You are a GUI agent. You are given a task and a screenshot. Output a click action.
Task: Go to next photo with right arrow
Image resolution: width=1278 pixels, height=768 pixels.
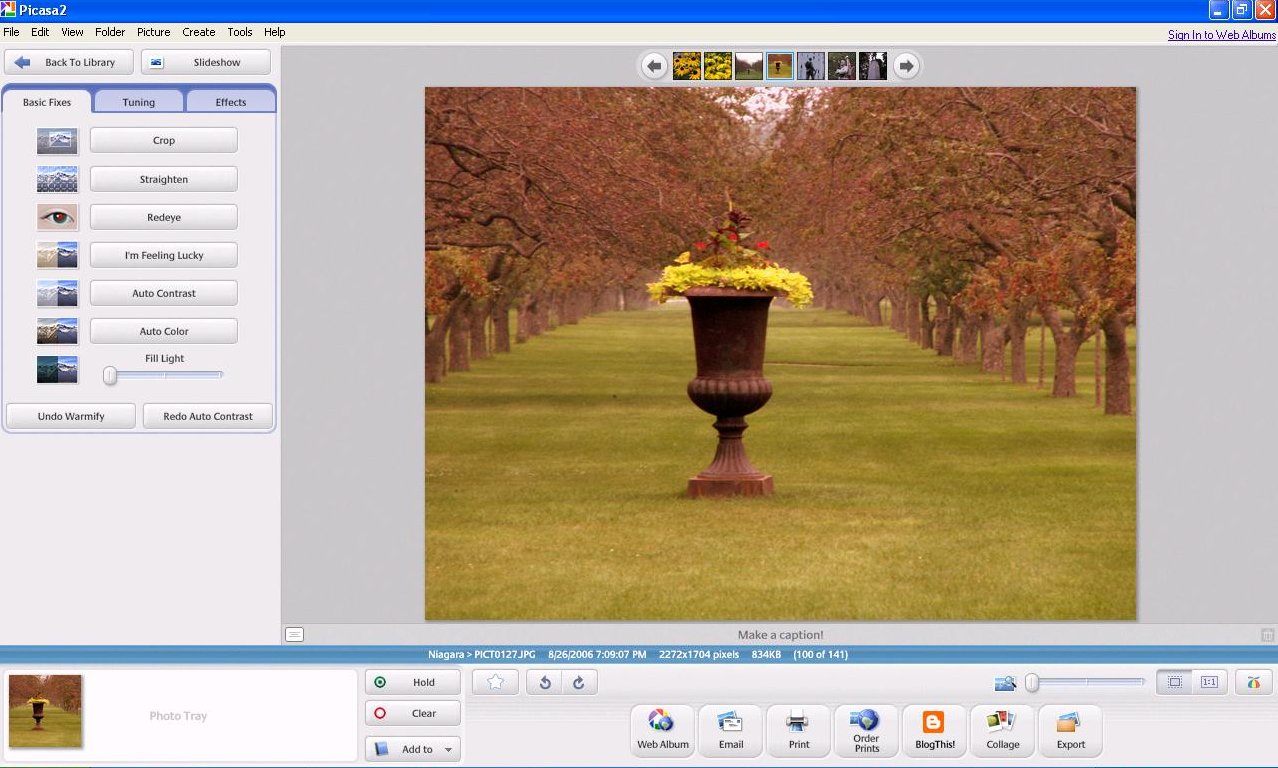coord(906,66)
